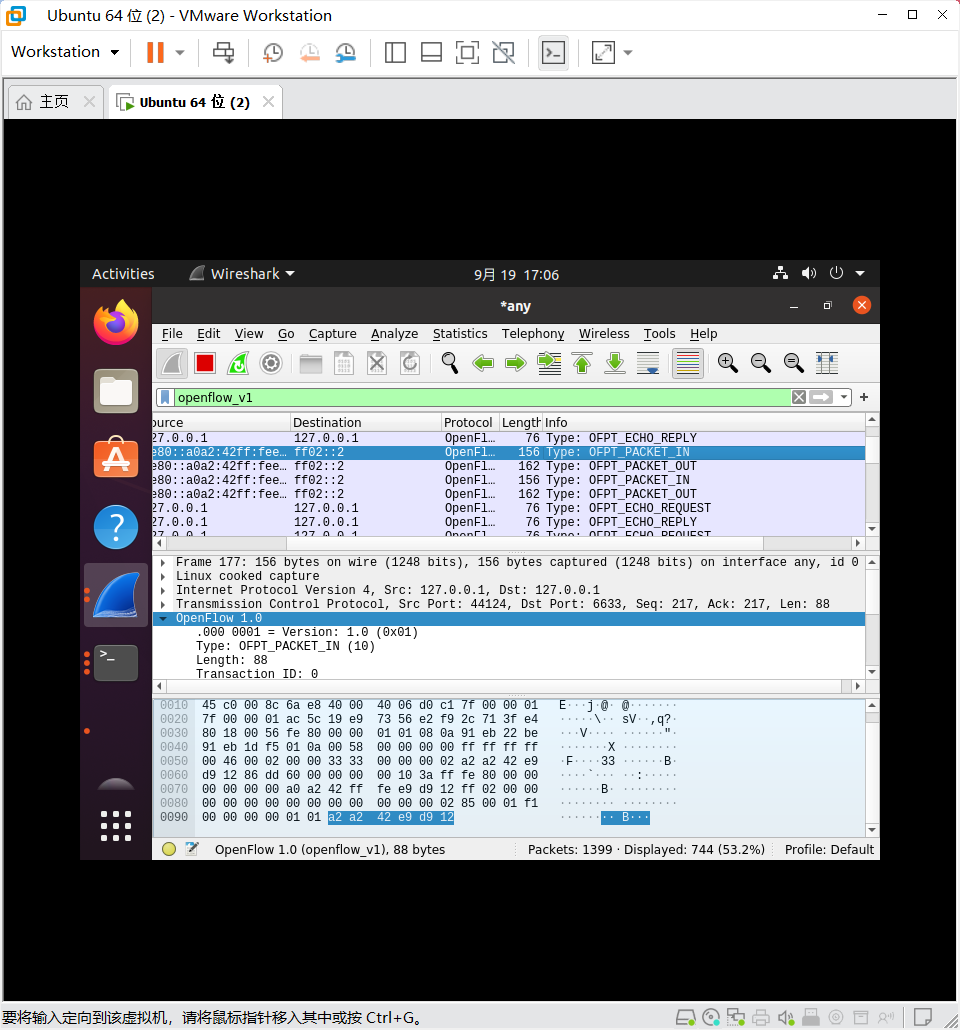Open a capture file folder icon
This screenshot has width=960, height=1030.
pyautogui.click(x=311, y=363)
